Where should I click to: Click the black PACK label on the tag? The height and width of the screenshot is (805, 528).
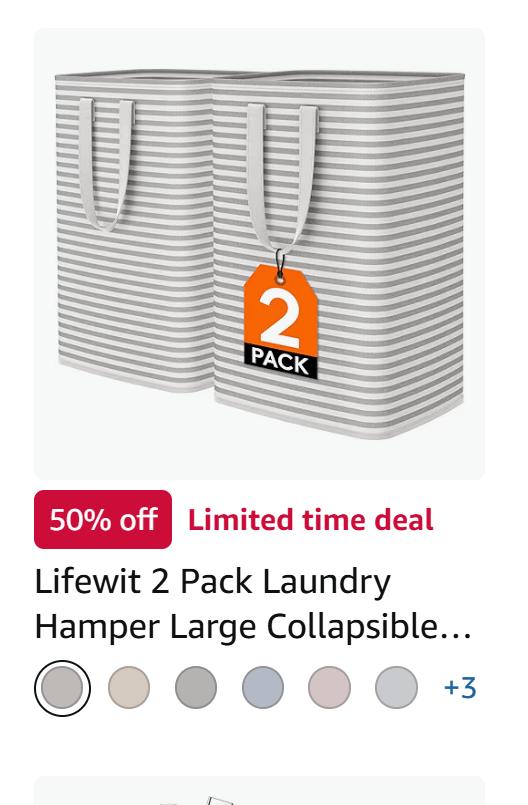[280, 362]
